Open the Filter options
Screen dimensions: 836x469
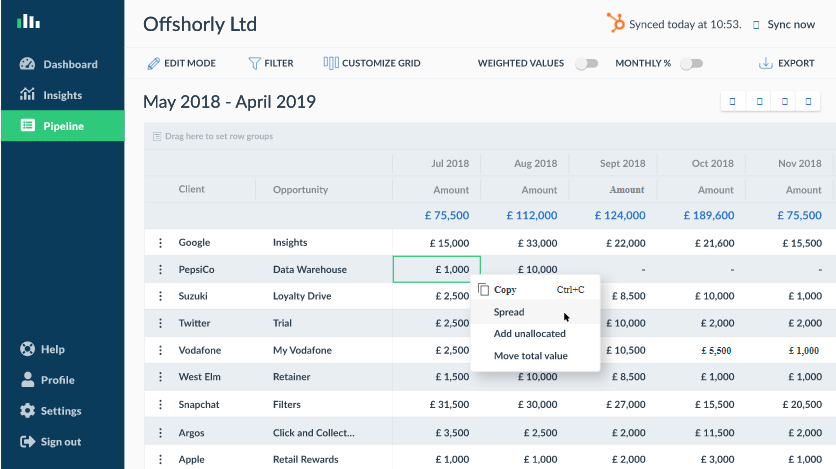(x=271, y=63)
